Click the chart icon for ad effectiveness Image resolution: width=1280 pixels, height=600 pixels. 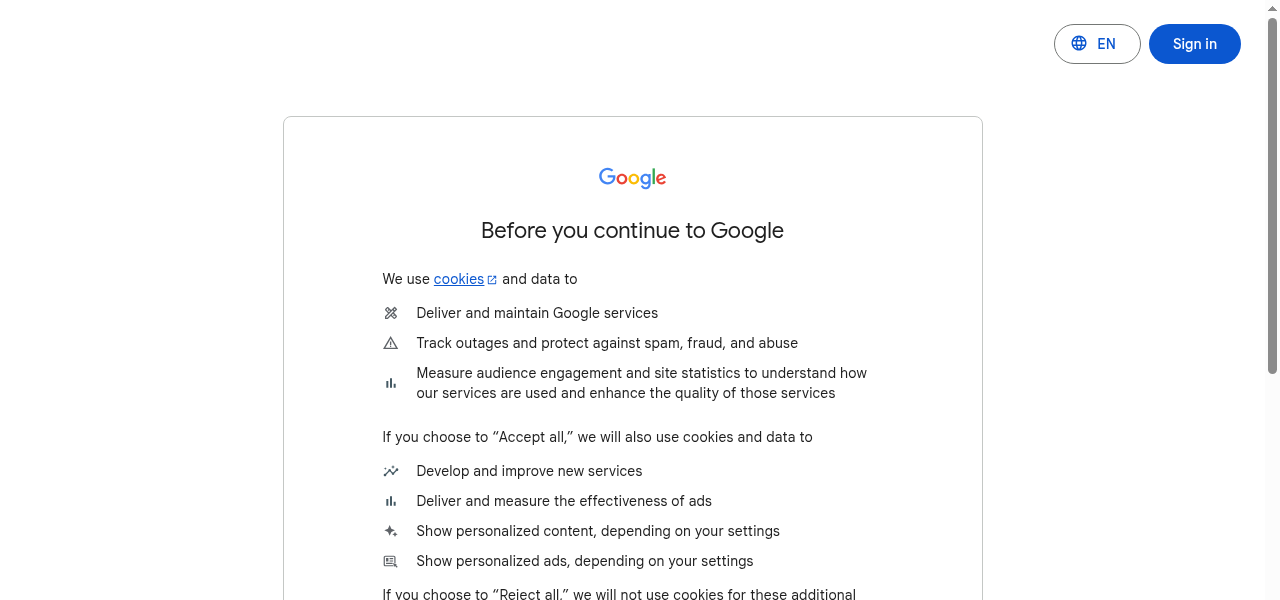(x=390, y=501)
